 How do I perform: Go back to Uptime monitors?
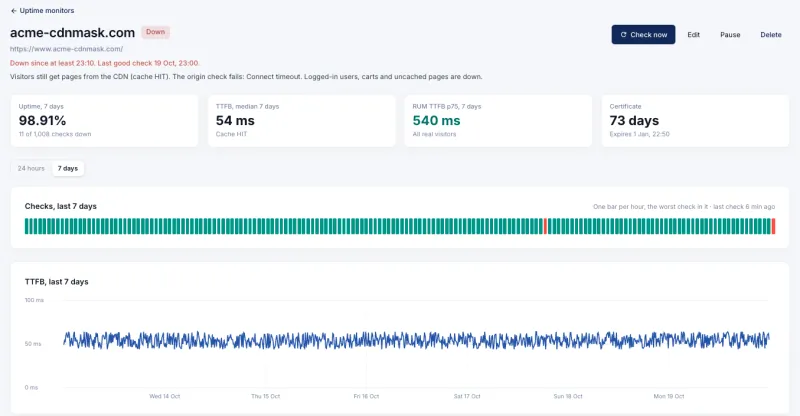42,10
